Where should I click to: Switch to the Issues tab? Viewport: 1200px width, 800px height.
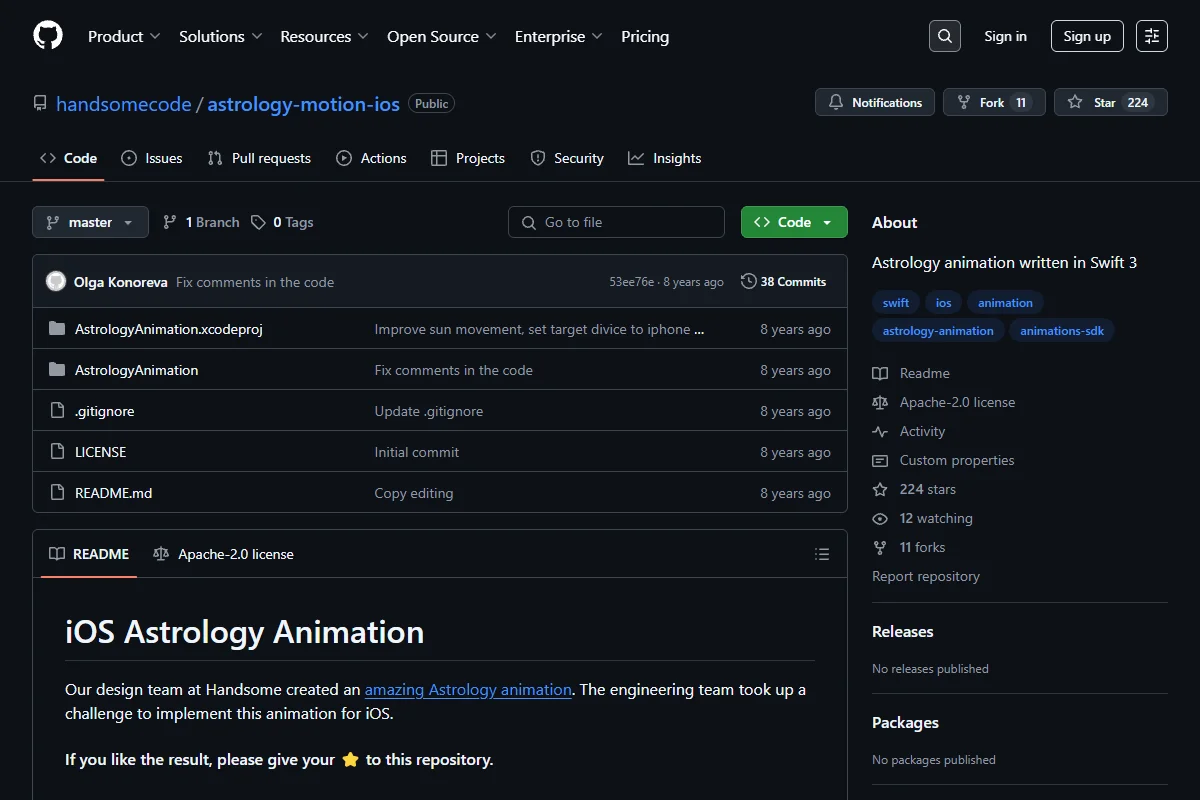pyautogui.click(x=152, y=158)
